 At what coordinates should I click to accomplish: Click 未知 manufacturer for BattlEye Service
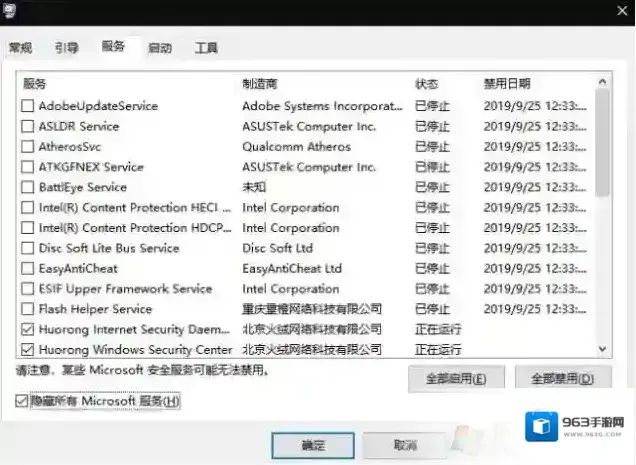click(x=254, y=187)
